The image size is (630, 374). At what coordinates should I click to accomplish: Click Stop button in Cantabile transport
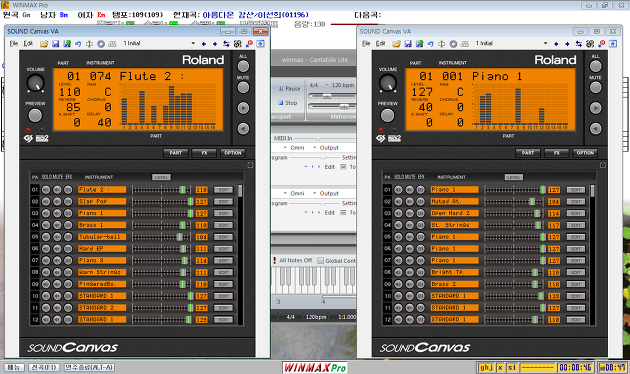tap(288, 103)
